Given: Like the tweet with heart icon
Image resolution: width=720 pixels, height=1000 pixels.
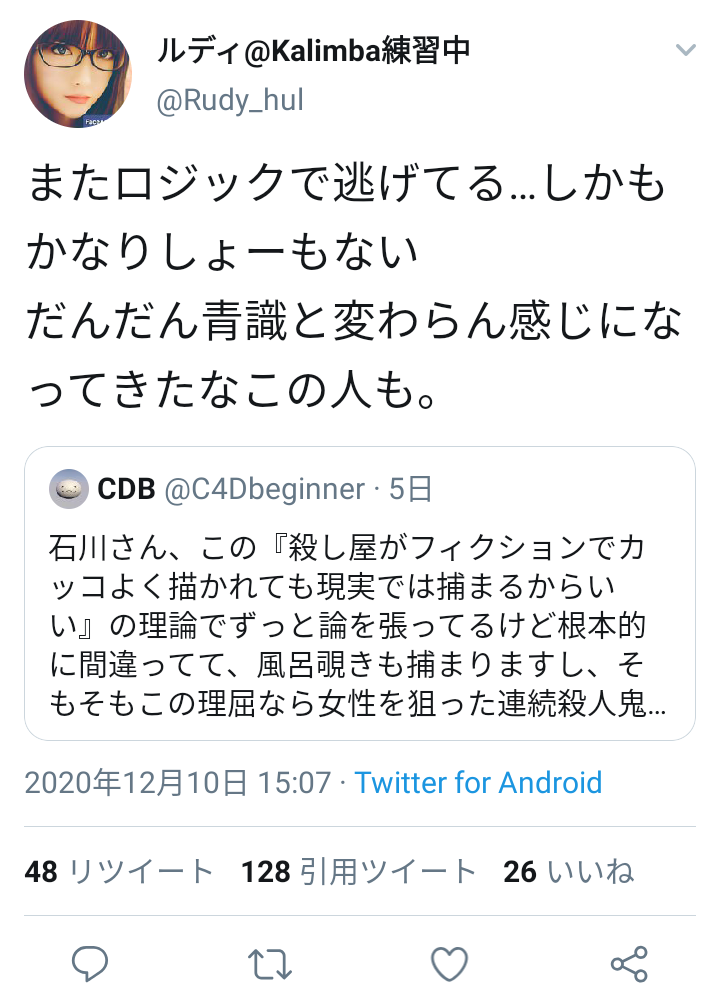Looking at the screenshot, I should pos(450,964).
